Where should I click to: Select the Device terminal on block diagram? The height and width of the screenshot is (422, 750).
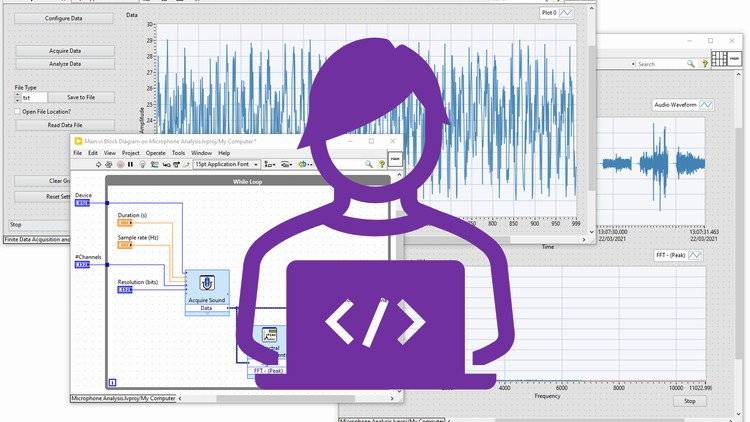tap(82, 203)
